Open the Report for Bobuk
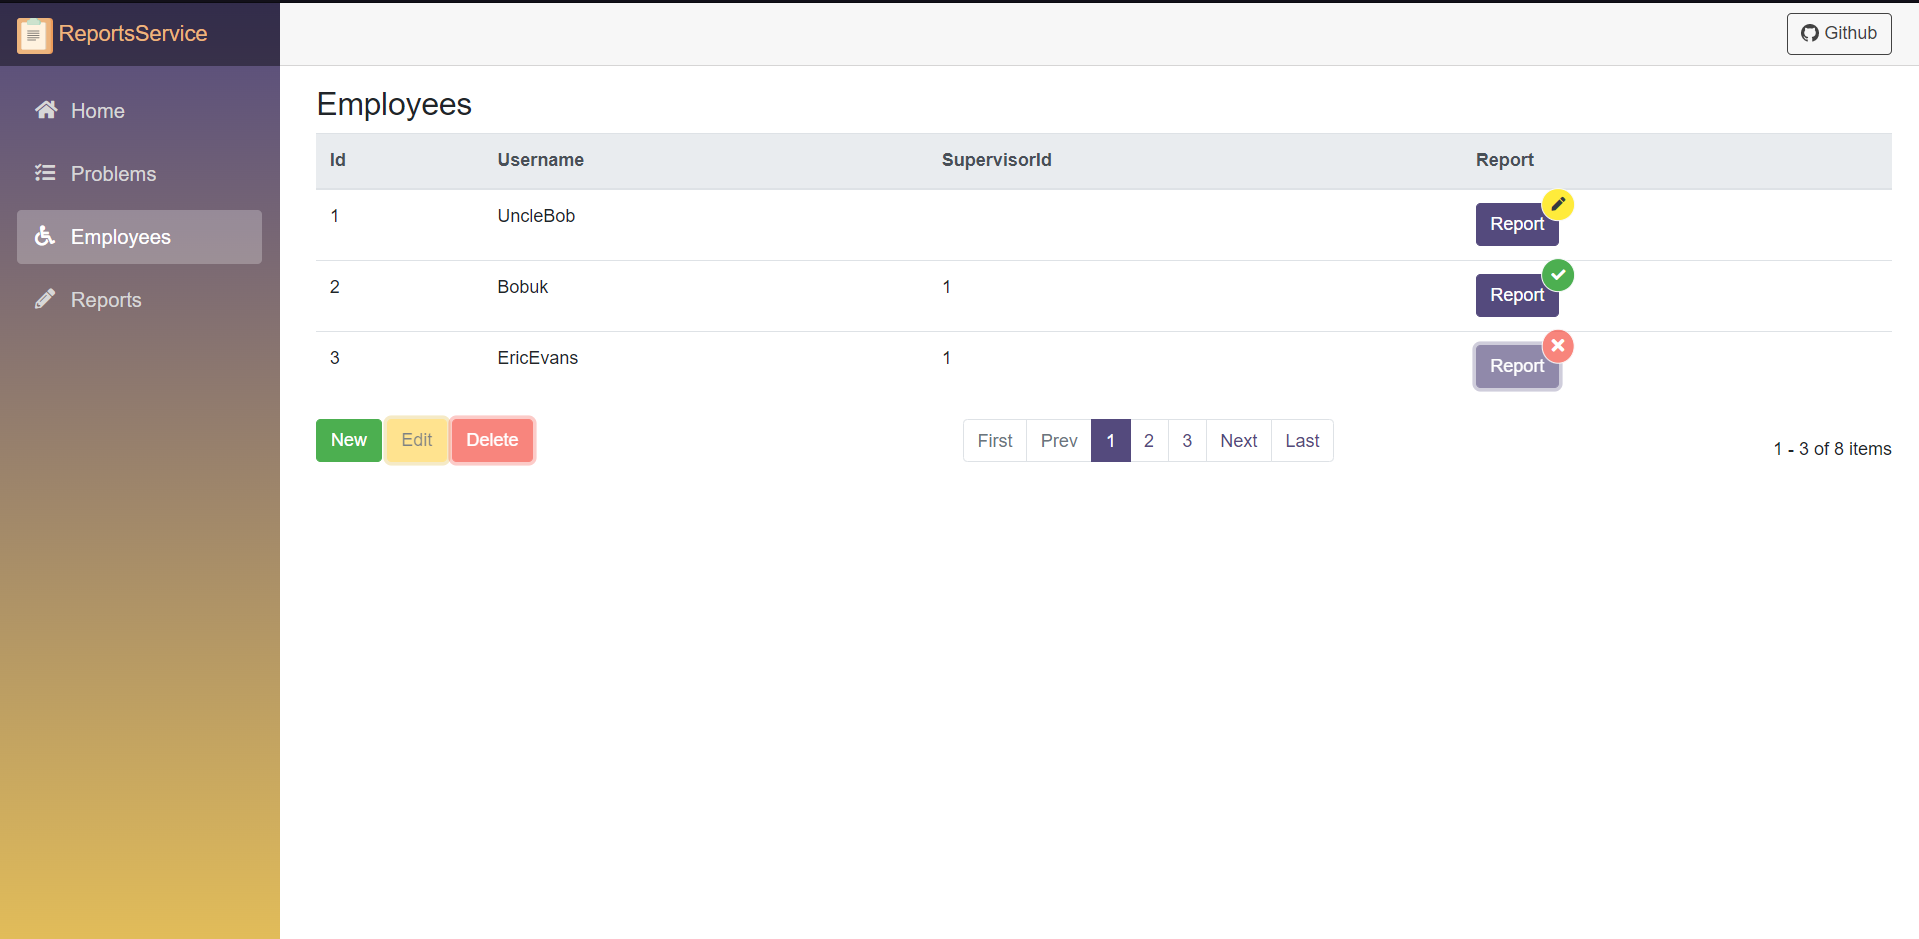This screenshot has width=1919, height=939. coord(1517,295)
